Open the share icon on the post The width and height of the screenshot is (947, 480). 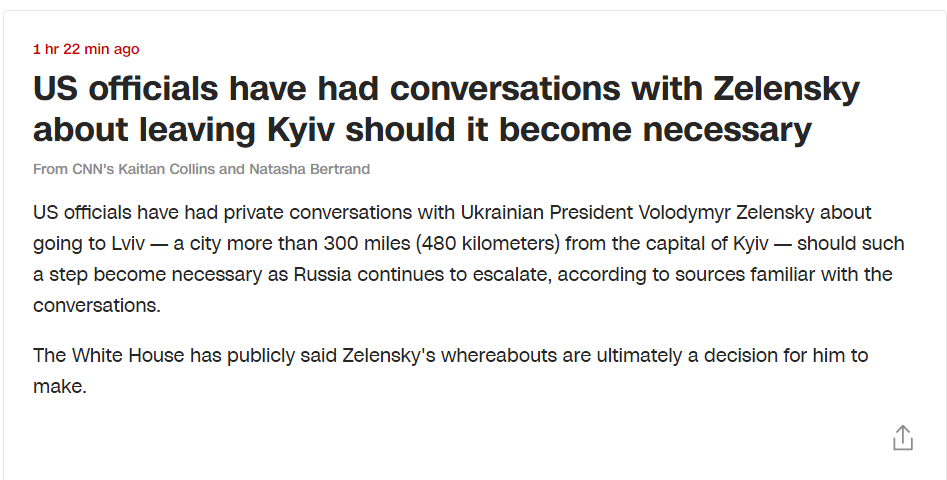point(903,438)
